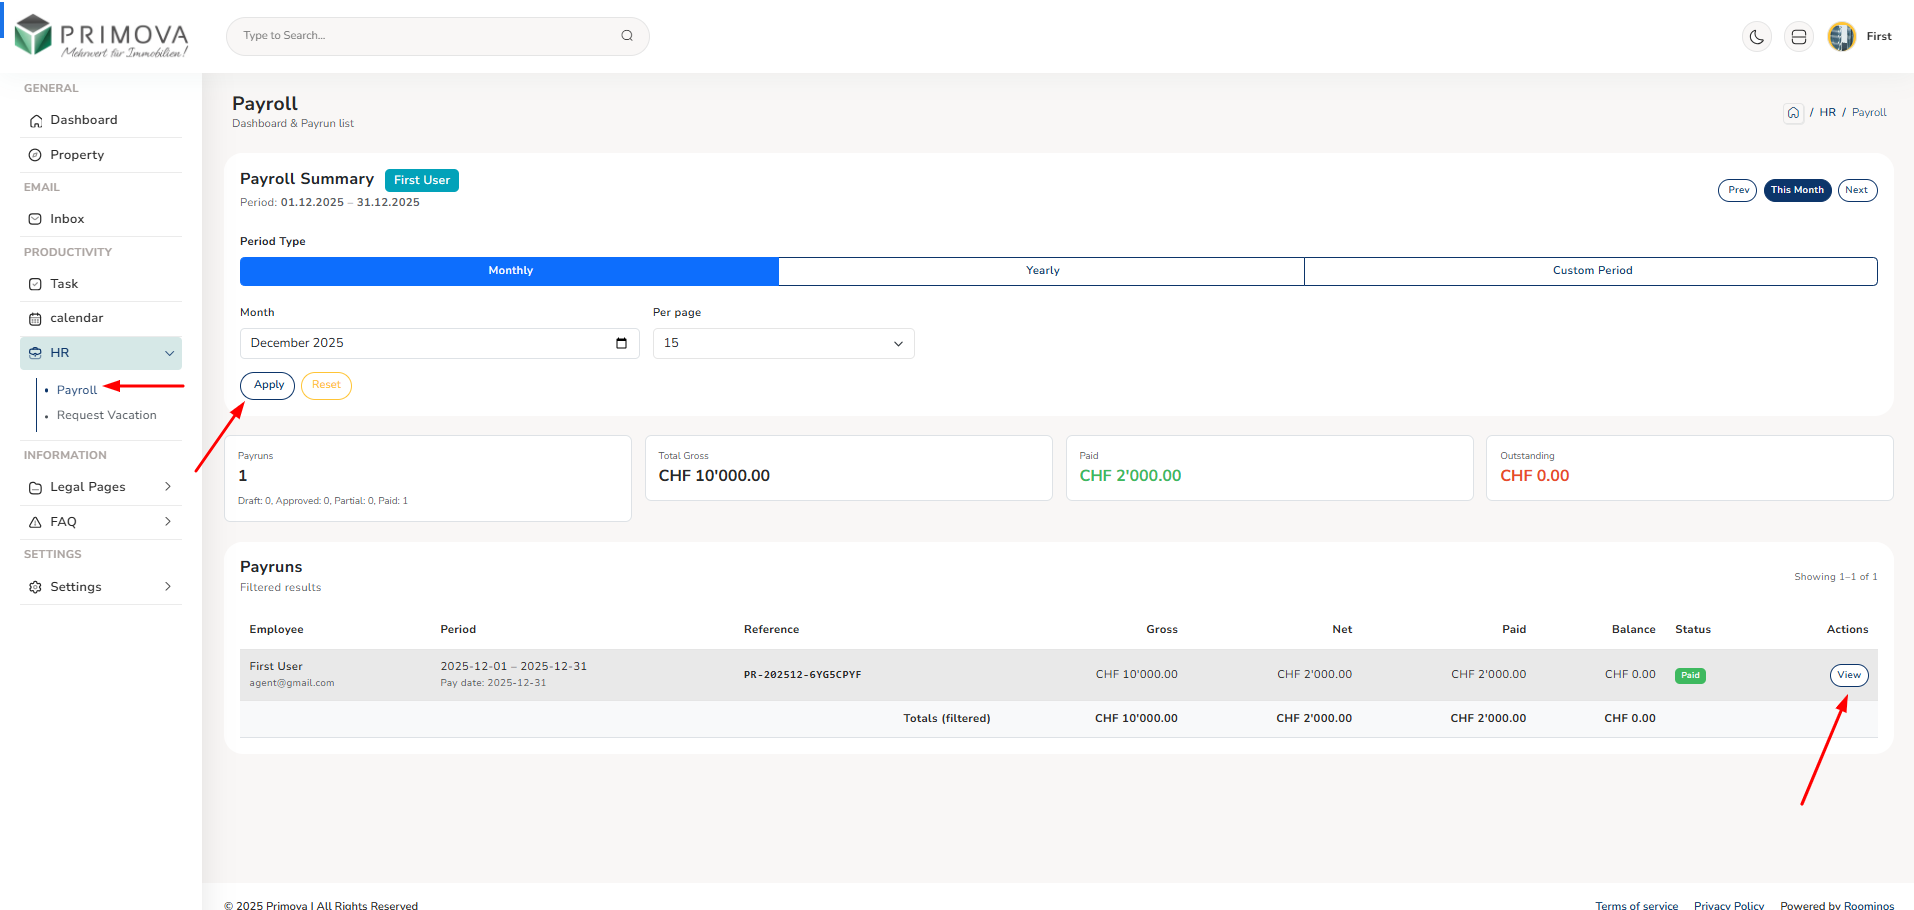Click the home breadcrumb icon
Image resolution: width=1914 pixels, height=910 pixels.
click(x=1793, y=113)
